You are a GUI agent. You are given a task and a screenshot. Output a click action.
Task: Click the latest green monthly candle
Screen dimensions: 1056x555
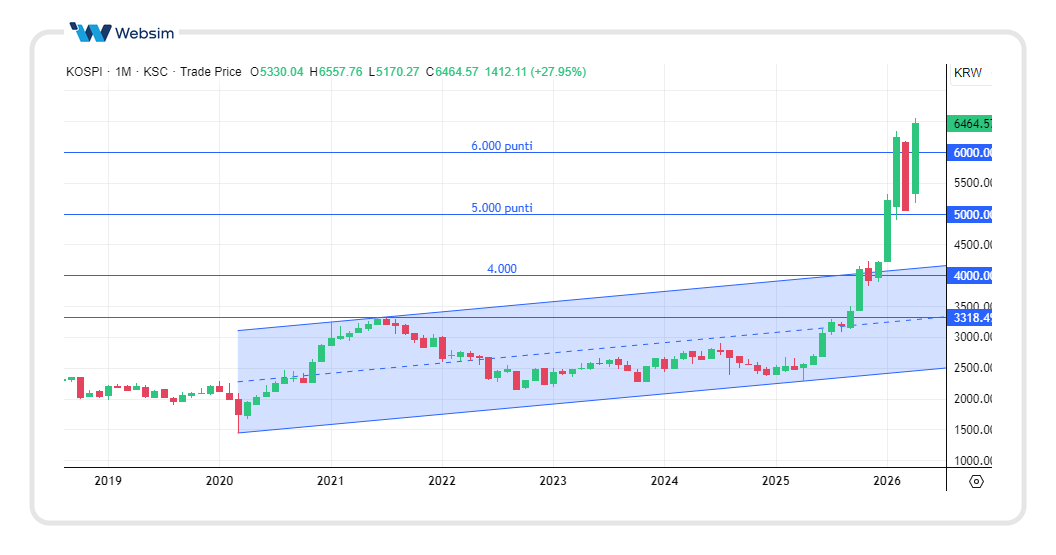pos(915,158)
